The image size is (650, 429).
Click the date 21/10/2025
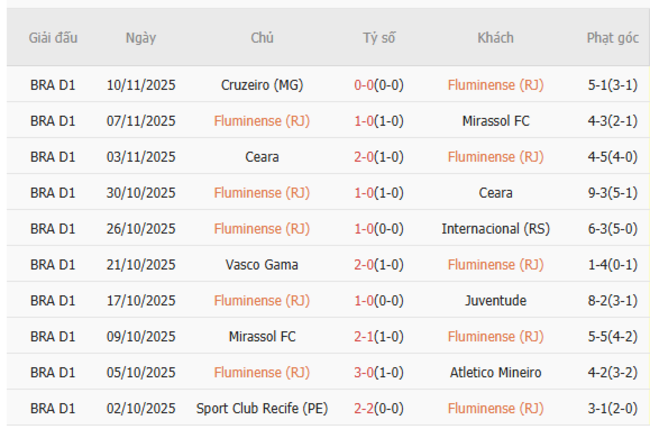pyautogui.click(x=141, y=265)
